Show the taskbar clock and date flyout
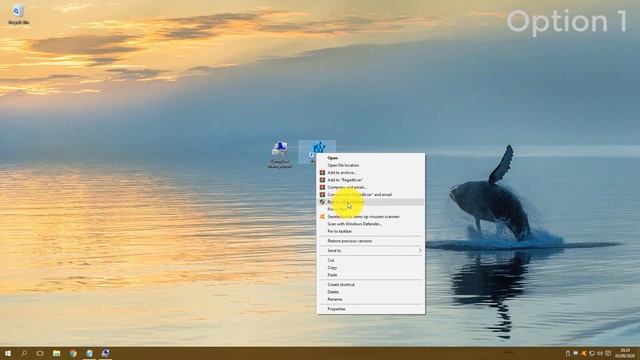The image size is (640, 360). click(624, 353)
